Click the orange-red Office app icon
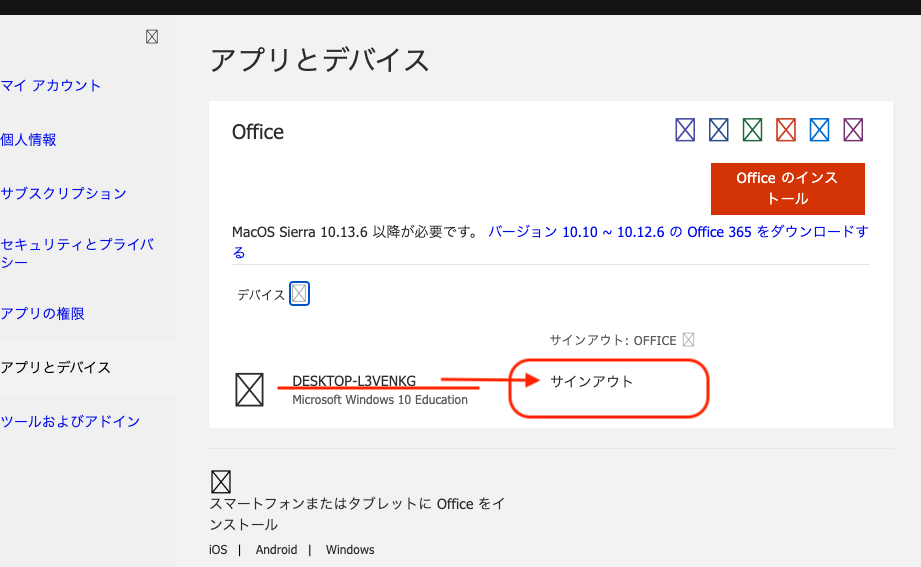This screenshot has width=921, height=567. pos(785,130)
